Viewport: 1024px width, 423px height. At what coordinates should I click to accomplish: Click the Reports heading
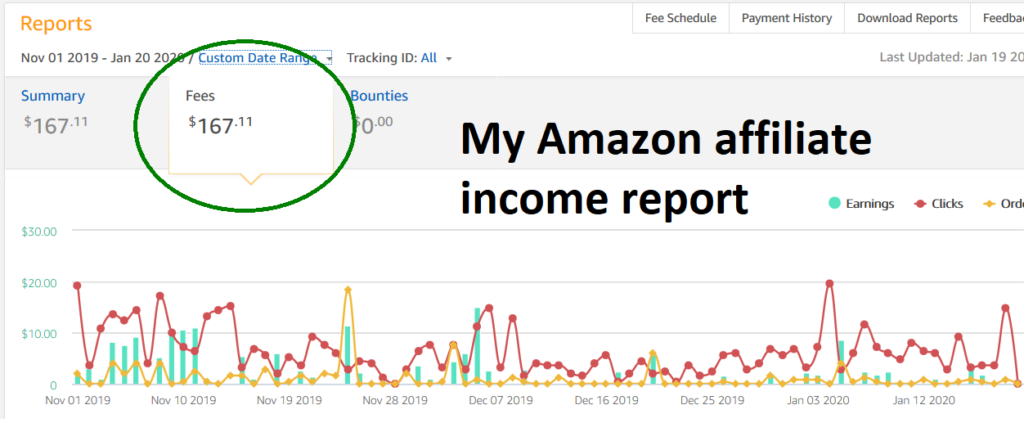[x=56, y=24]
